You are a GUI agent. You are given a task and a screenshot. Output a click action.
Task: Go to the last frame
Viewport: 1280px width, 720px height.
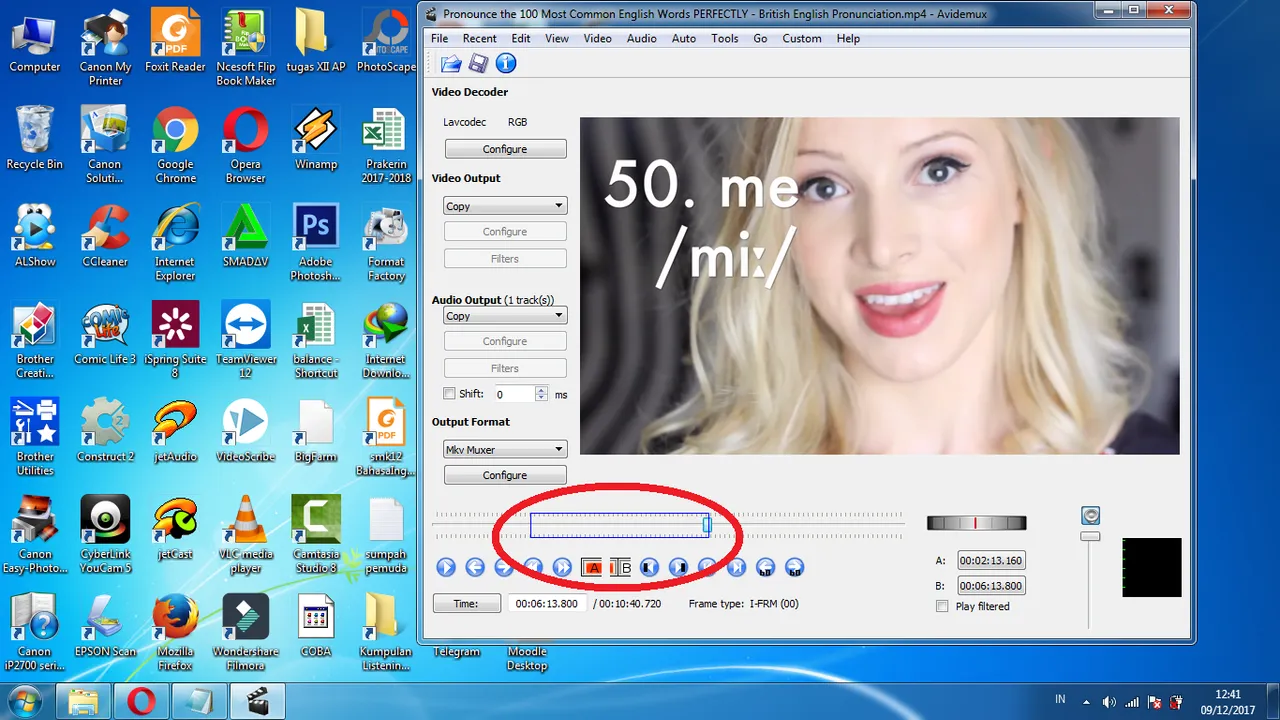(x=736, y=567)
